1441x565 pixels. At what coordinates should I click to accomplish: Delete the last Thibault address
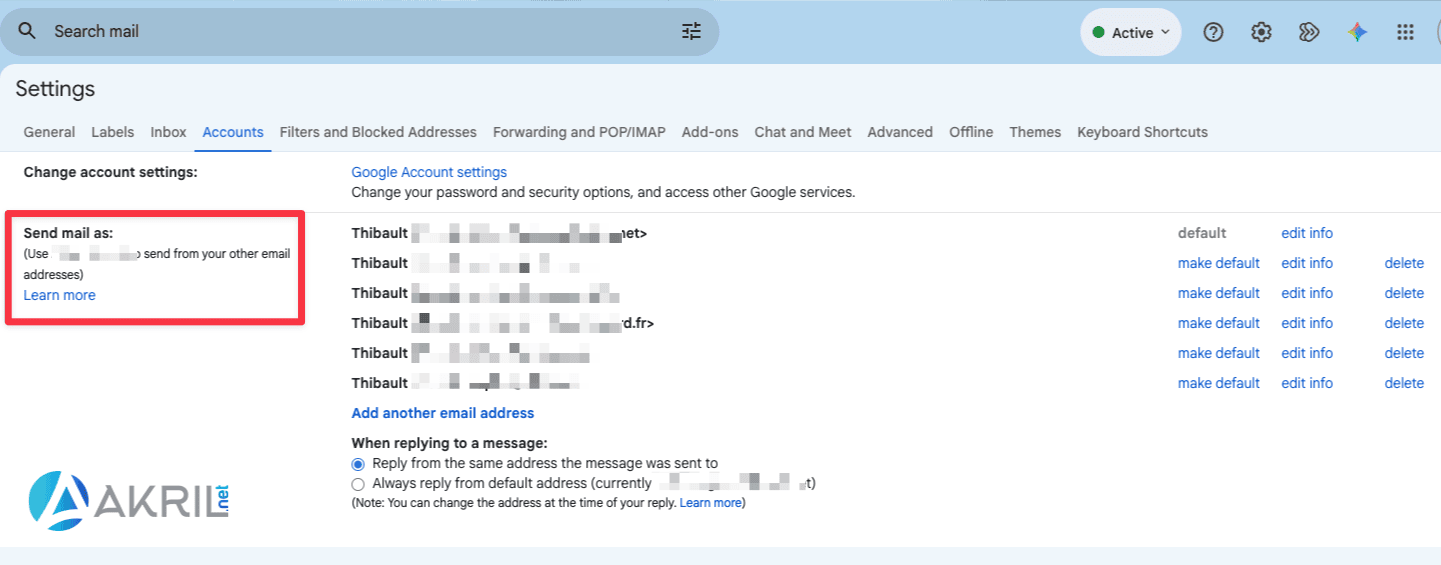1404,383
